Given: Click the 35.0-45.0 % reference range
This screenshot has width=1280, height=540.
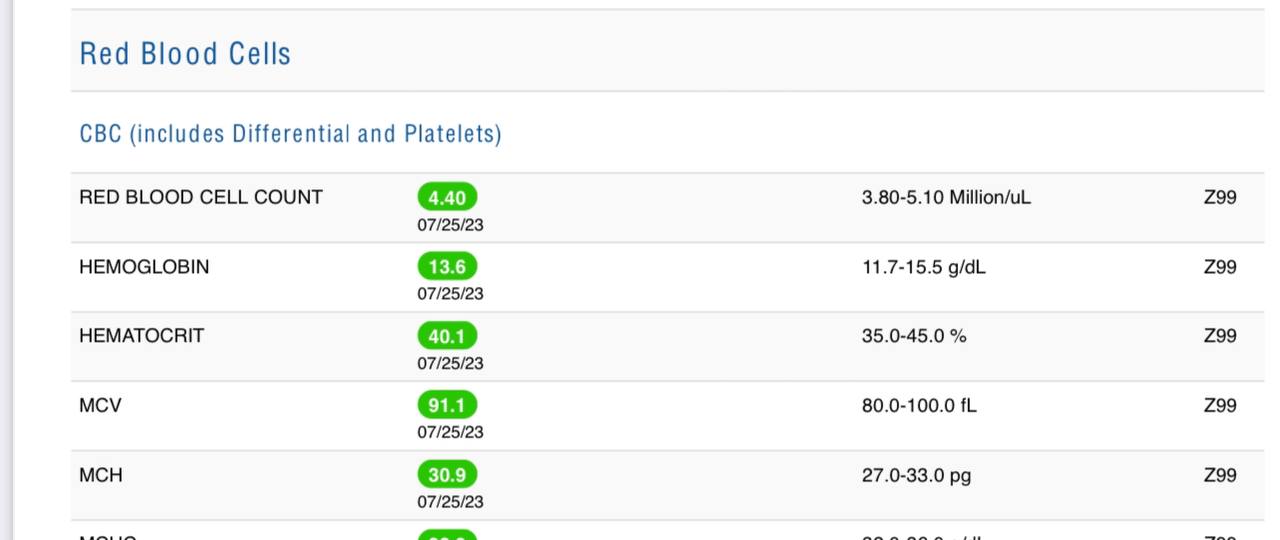Looking at the screenshot, I should point(914,336).
